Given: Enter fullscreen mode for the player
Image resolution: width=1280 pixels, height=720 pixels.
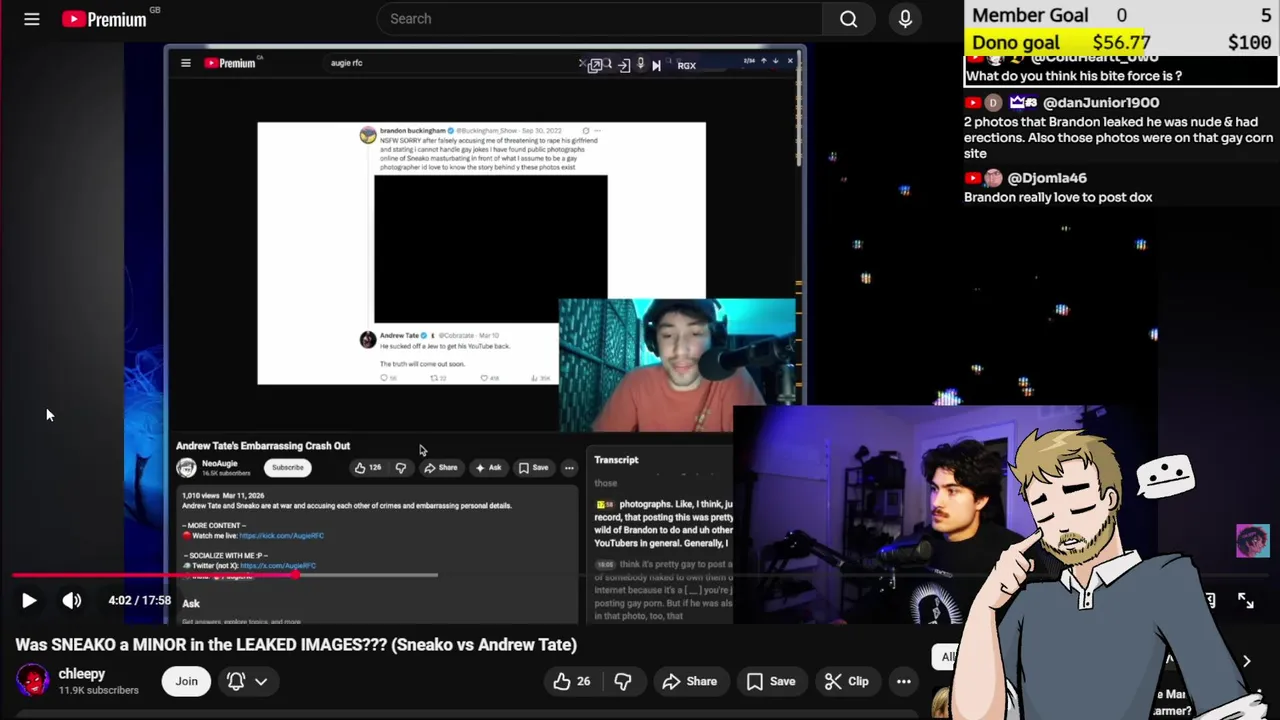Looking at the screenshot, I should pyautogui.click(x=1246, y=600).
